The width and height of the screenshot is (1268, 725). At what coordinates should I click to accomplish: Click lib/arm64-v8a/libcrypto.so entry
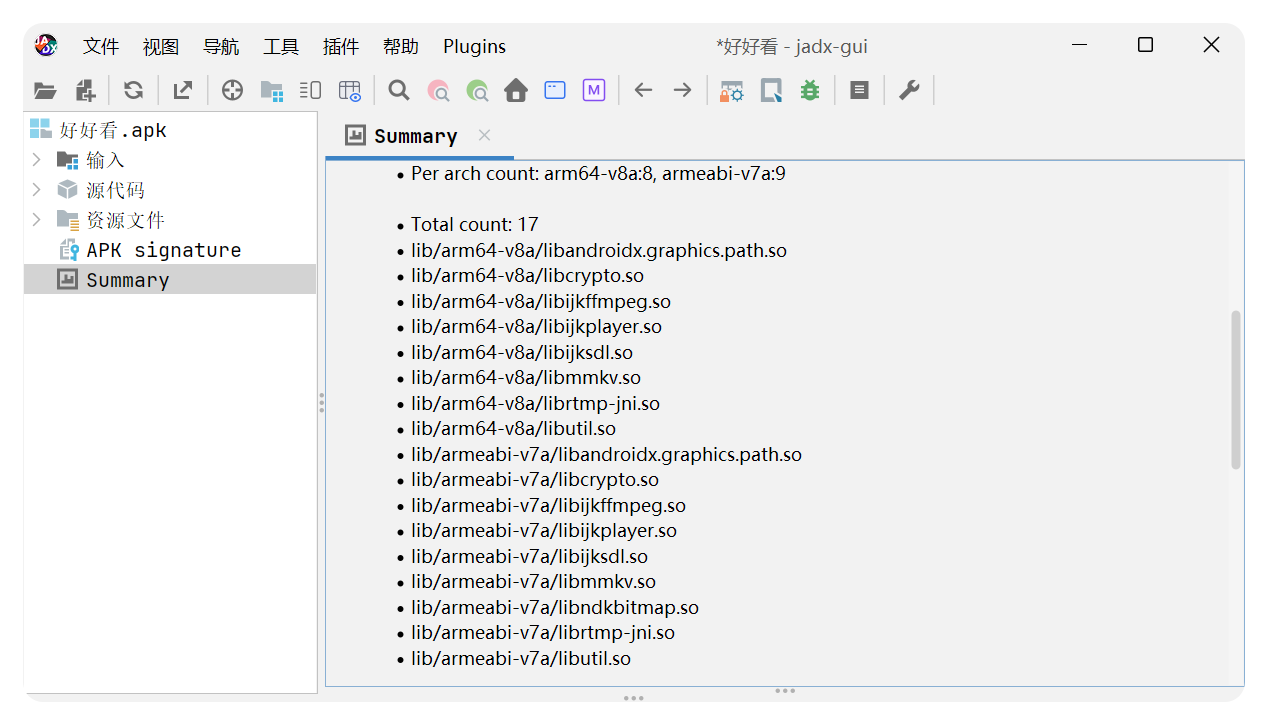[527, 276]
